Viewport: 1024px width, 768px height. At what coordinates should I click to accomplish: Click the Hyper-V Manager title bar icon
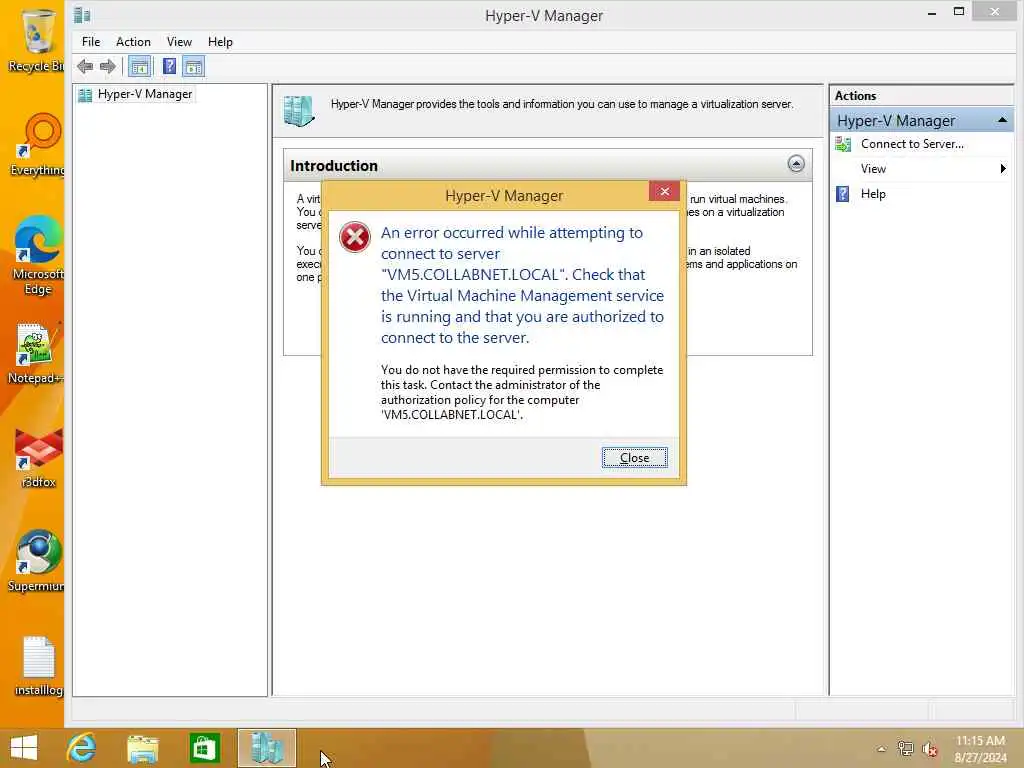point(82,14)
